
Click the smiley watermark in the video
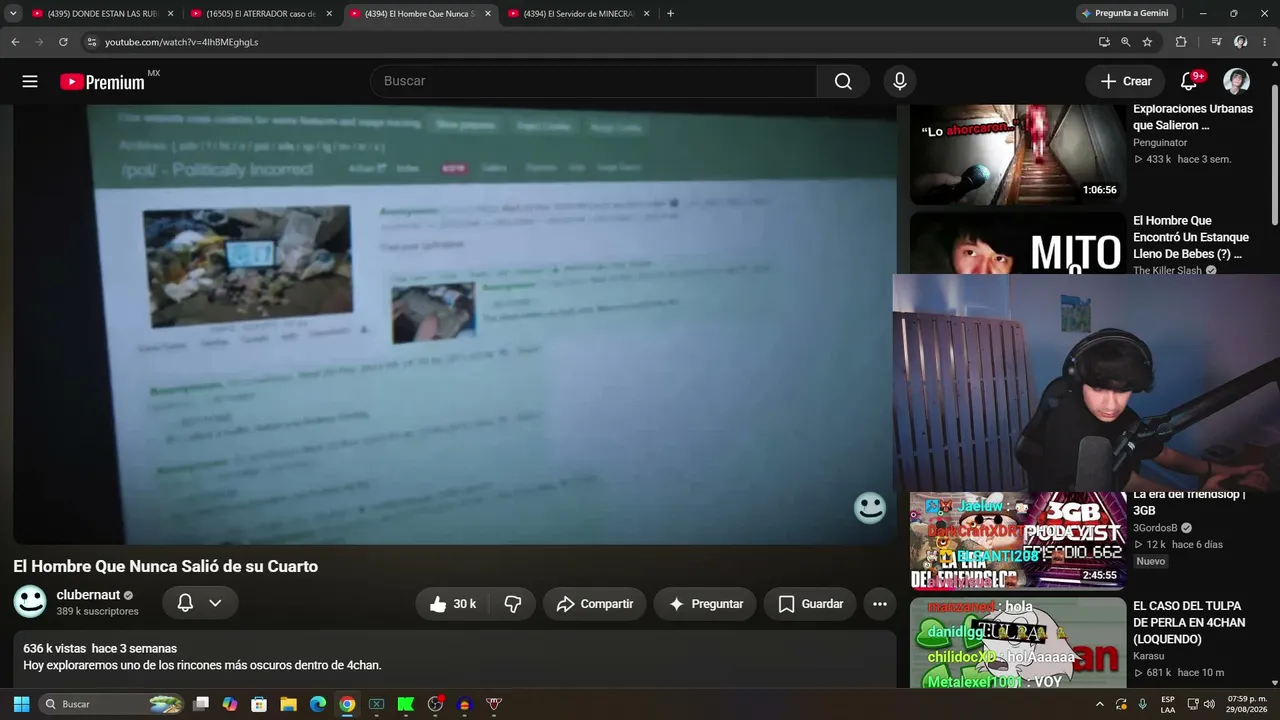tap(870, 508)
